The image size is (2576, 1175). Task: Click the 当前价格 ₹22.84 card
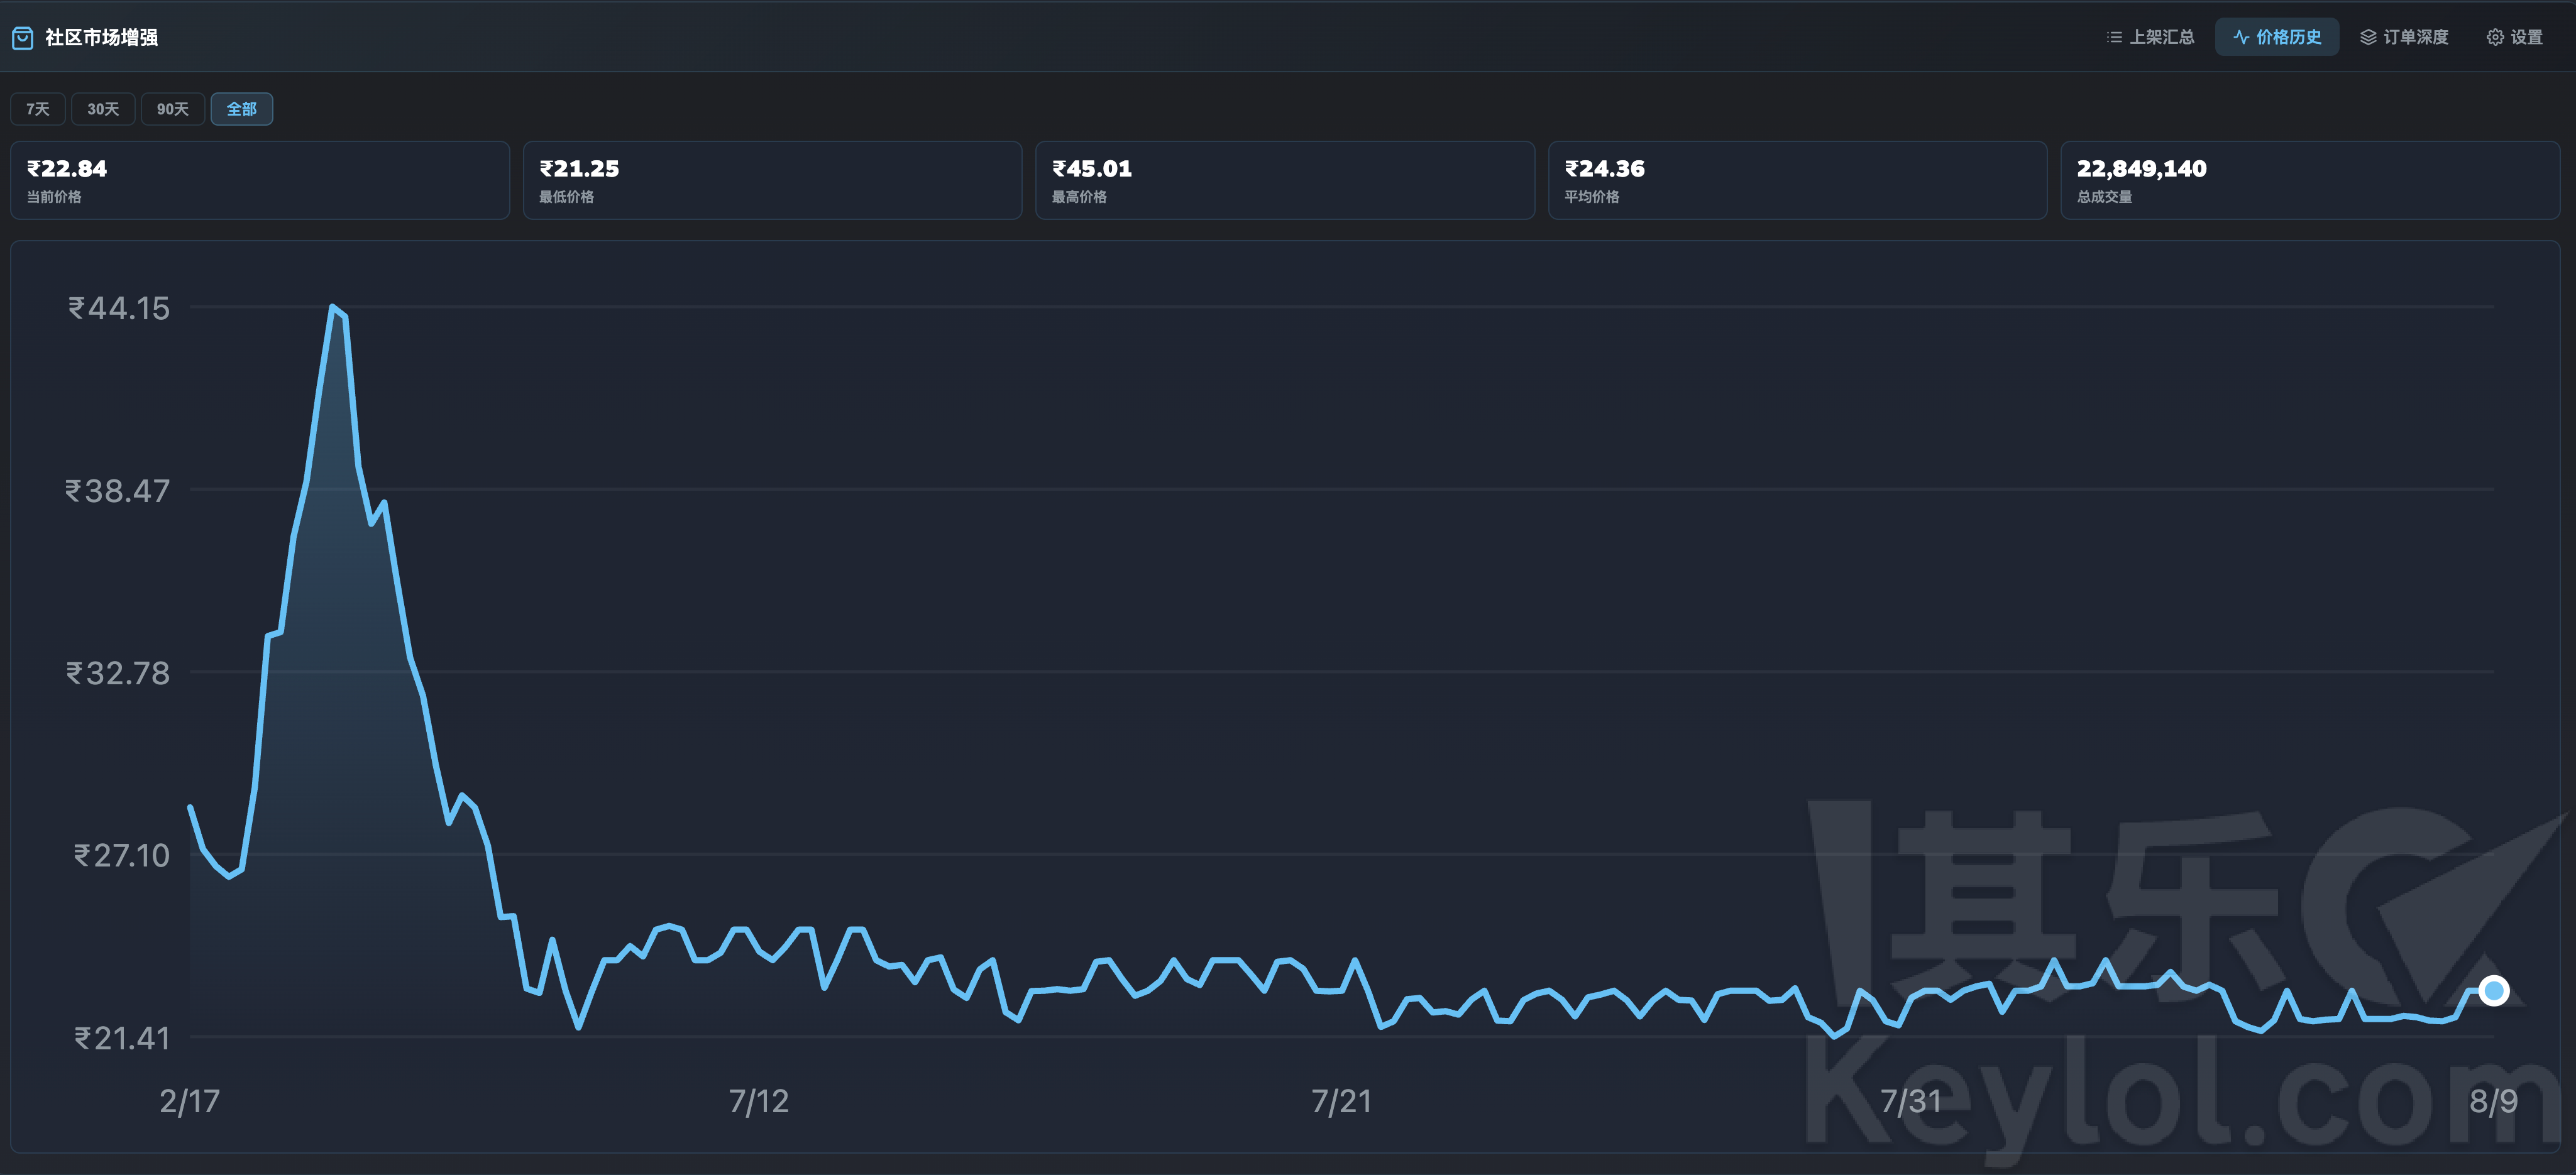(x=260, y=180)
